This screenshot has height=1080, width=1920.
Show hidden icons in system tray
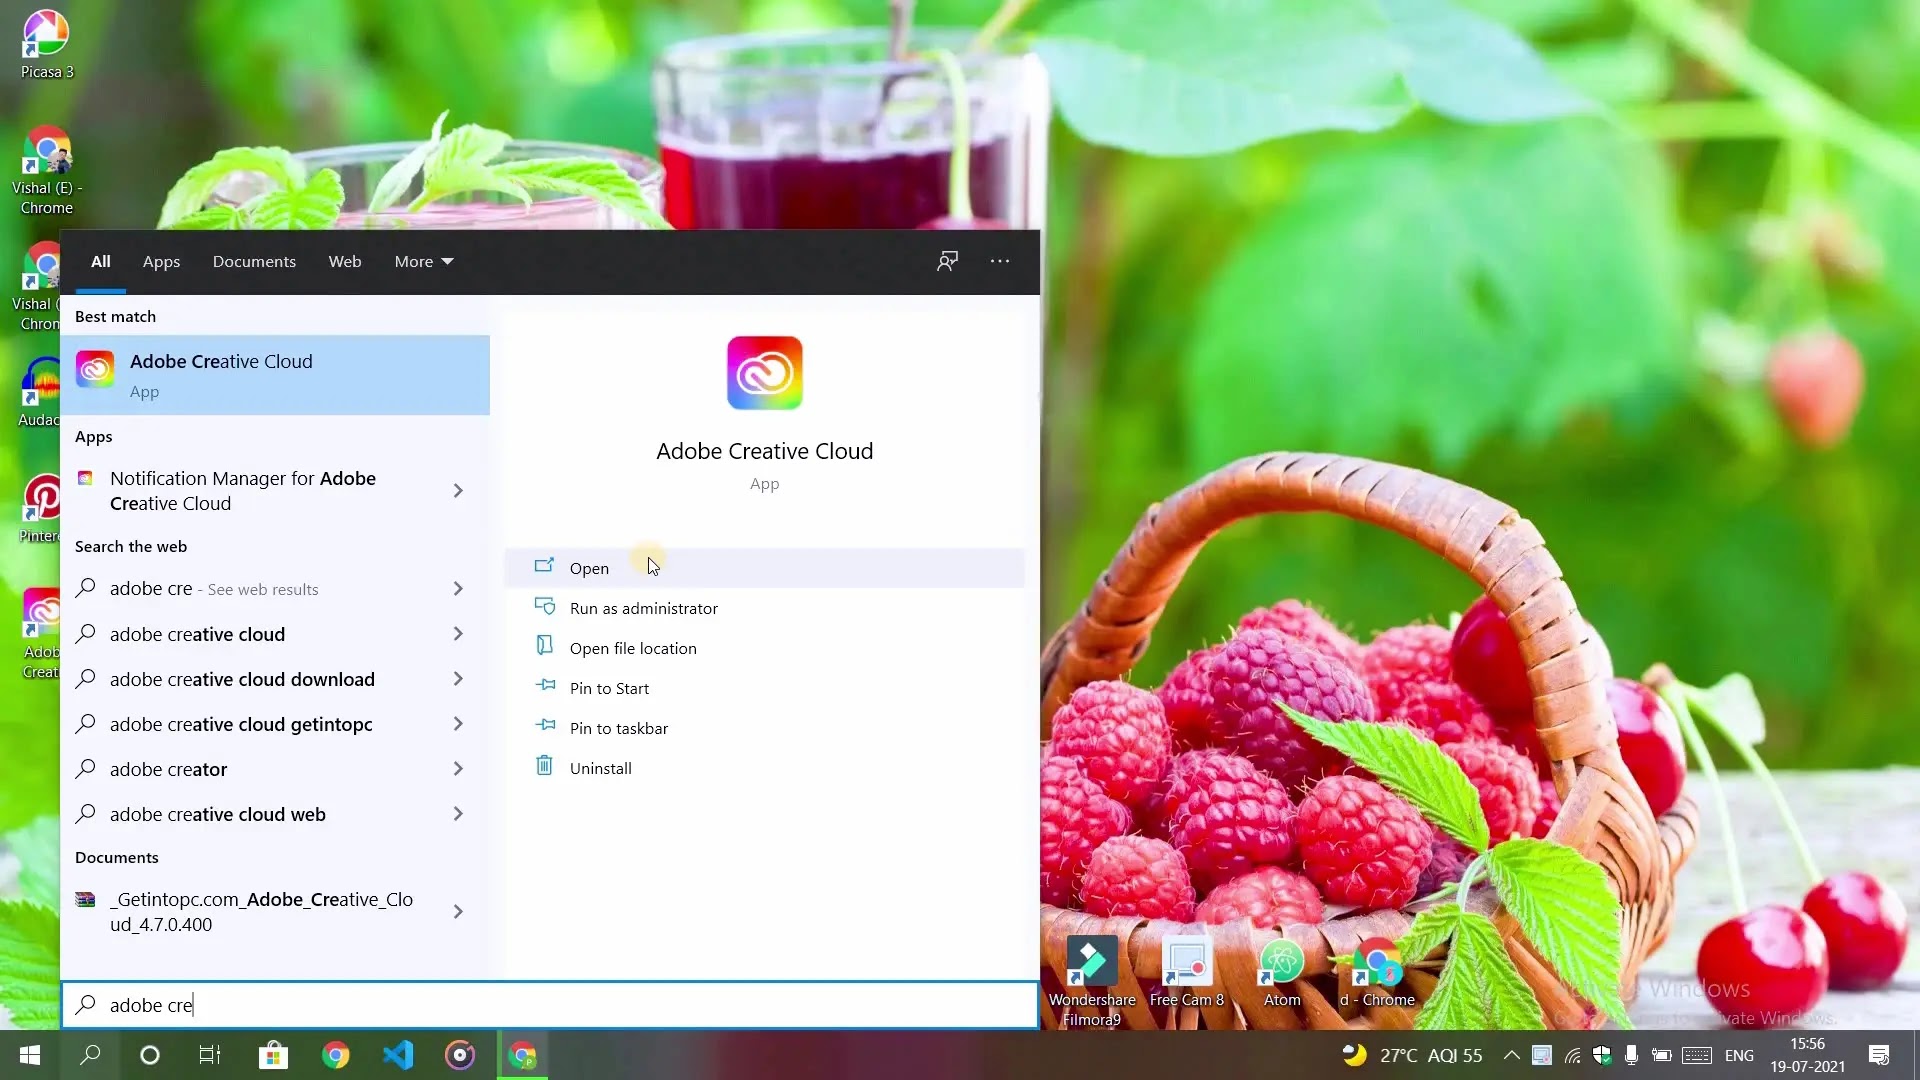1512,1055
